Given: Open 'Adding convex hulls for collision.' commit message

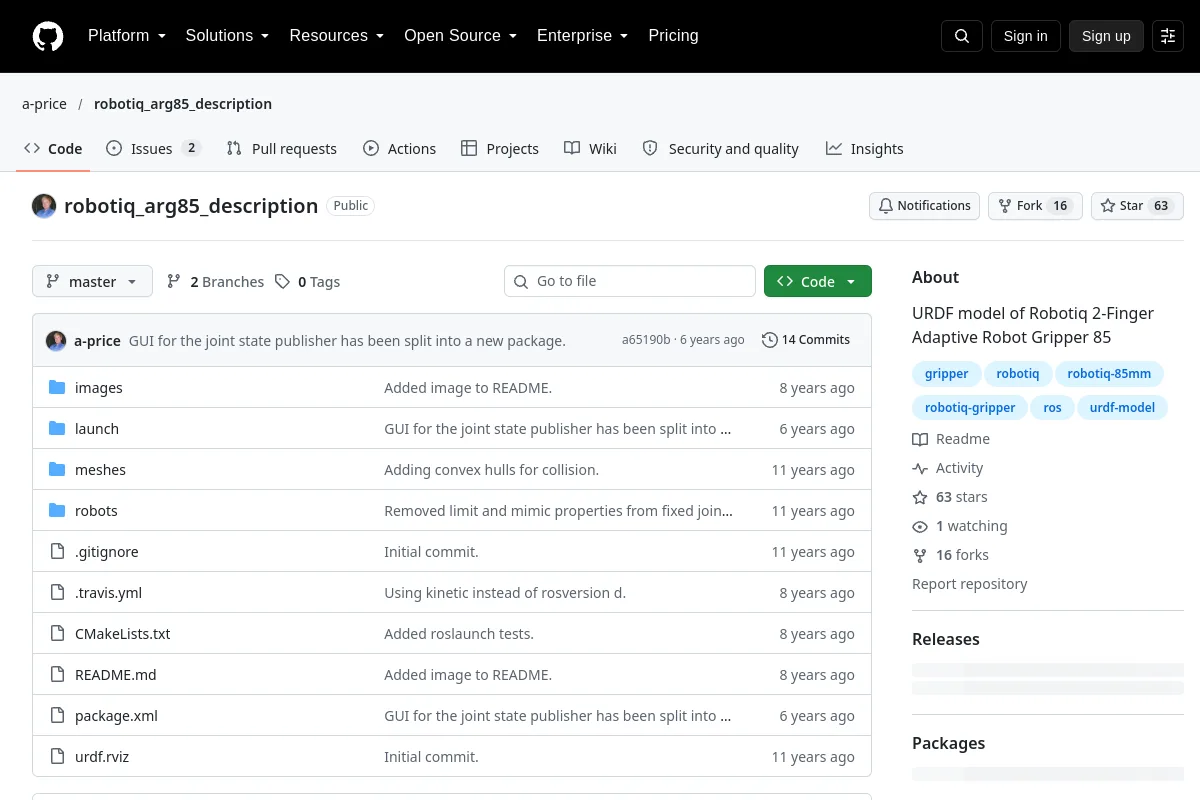Looking at the screenshot, I should [491, 470].
